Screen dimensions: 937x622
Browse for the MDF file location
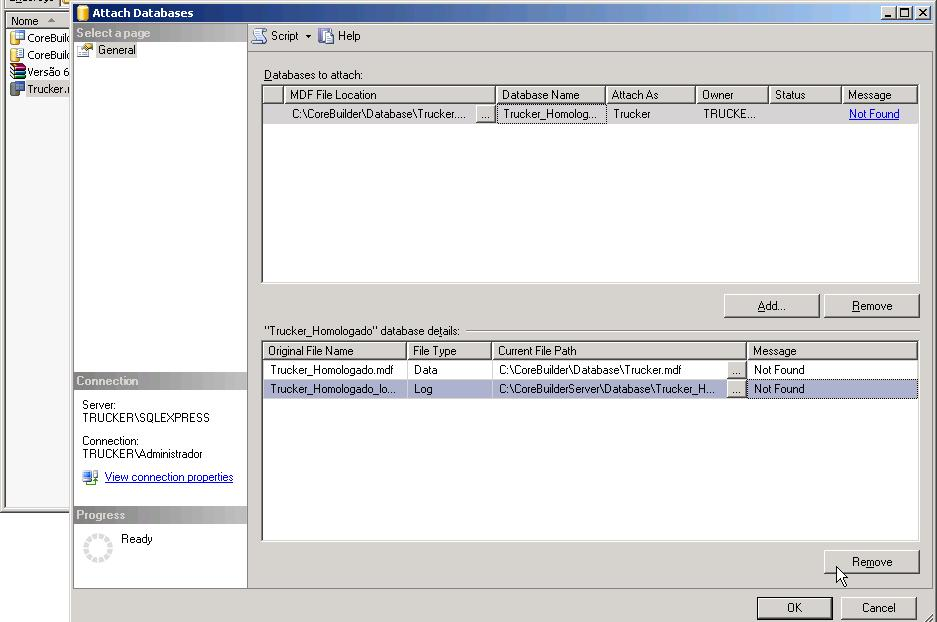point(485,114)
